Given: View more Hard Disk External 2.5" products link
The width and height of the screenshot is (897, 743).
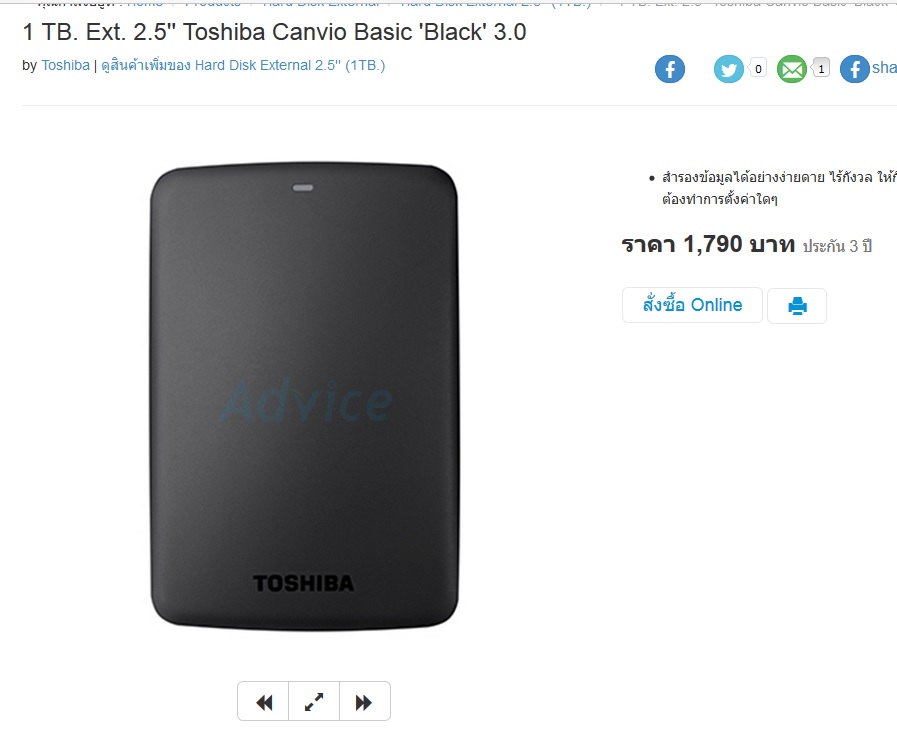Looking at the screenshot, I should [x=243, y=65].
